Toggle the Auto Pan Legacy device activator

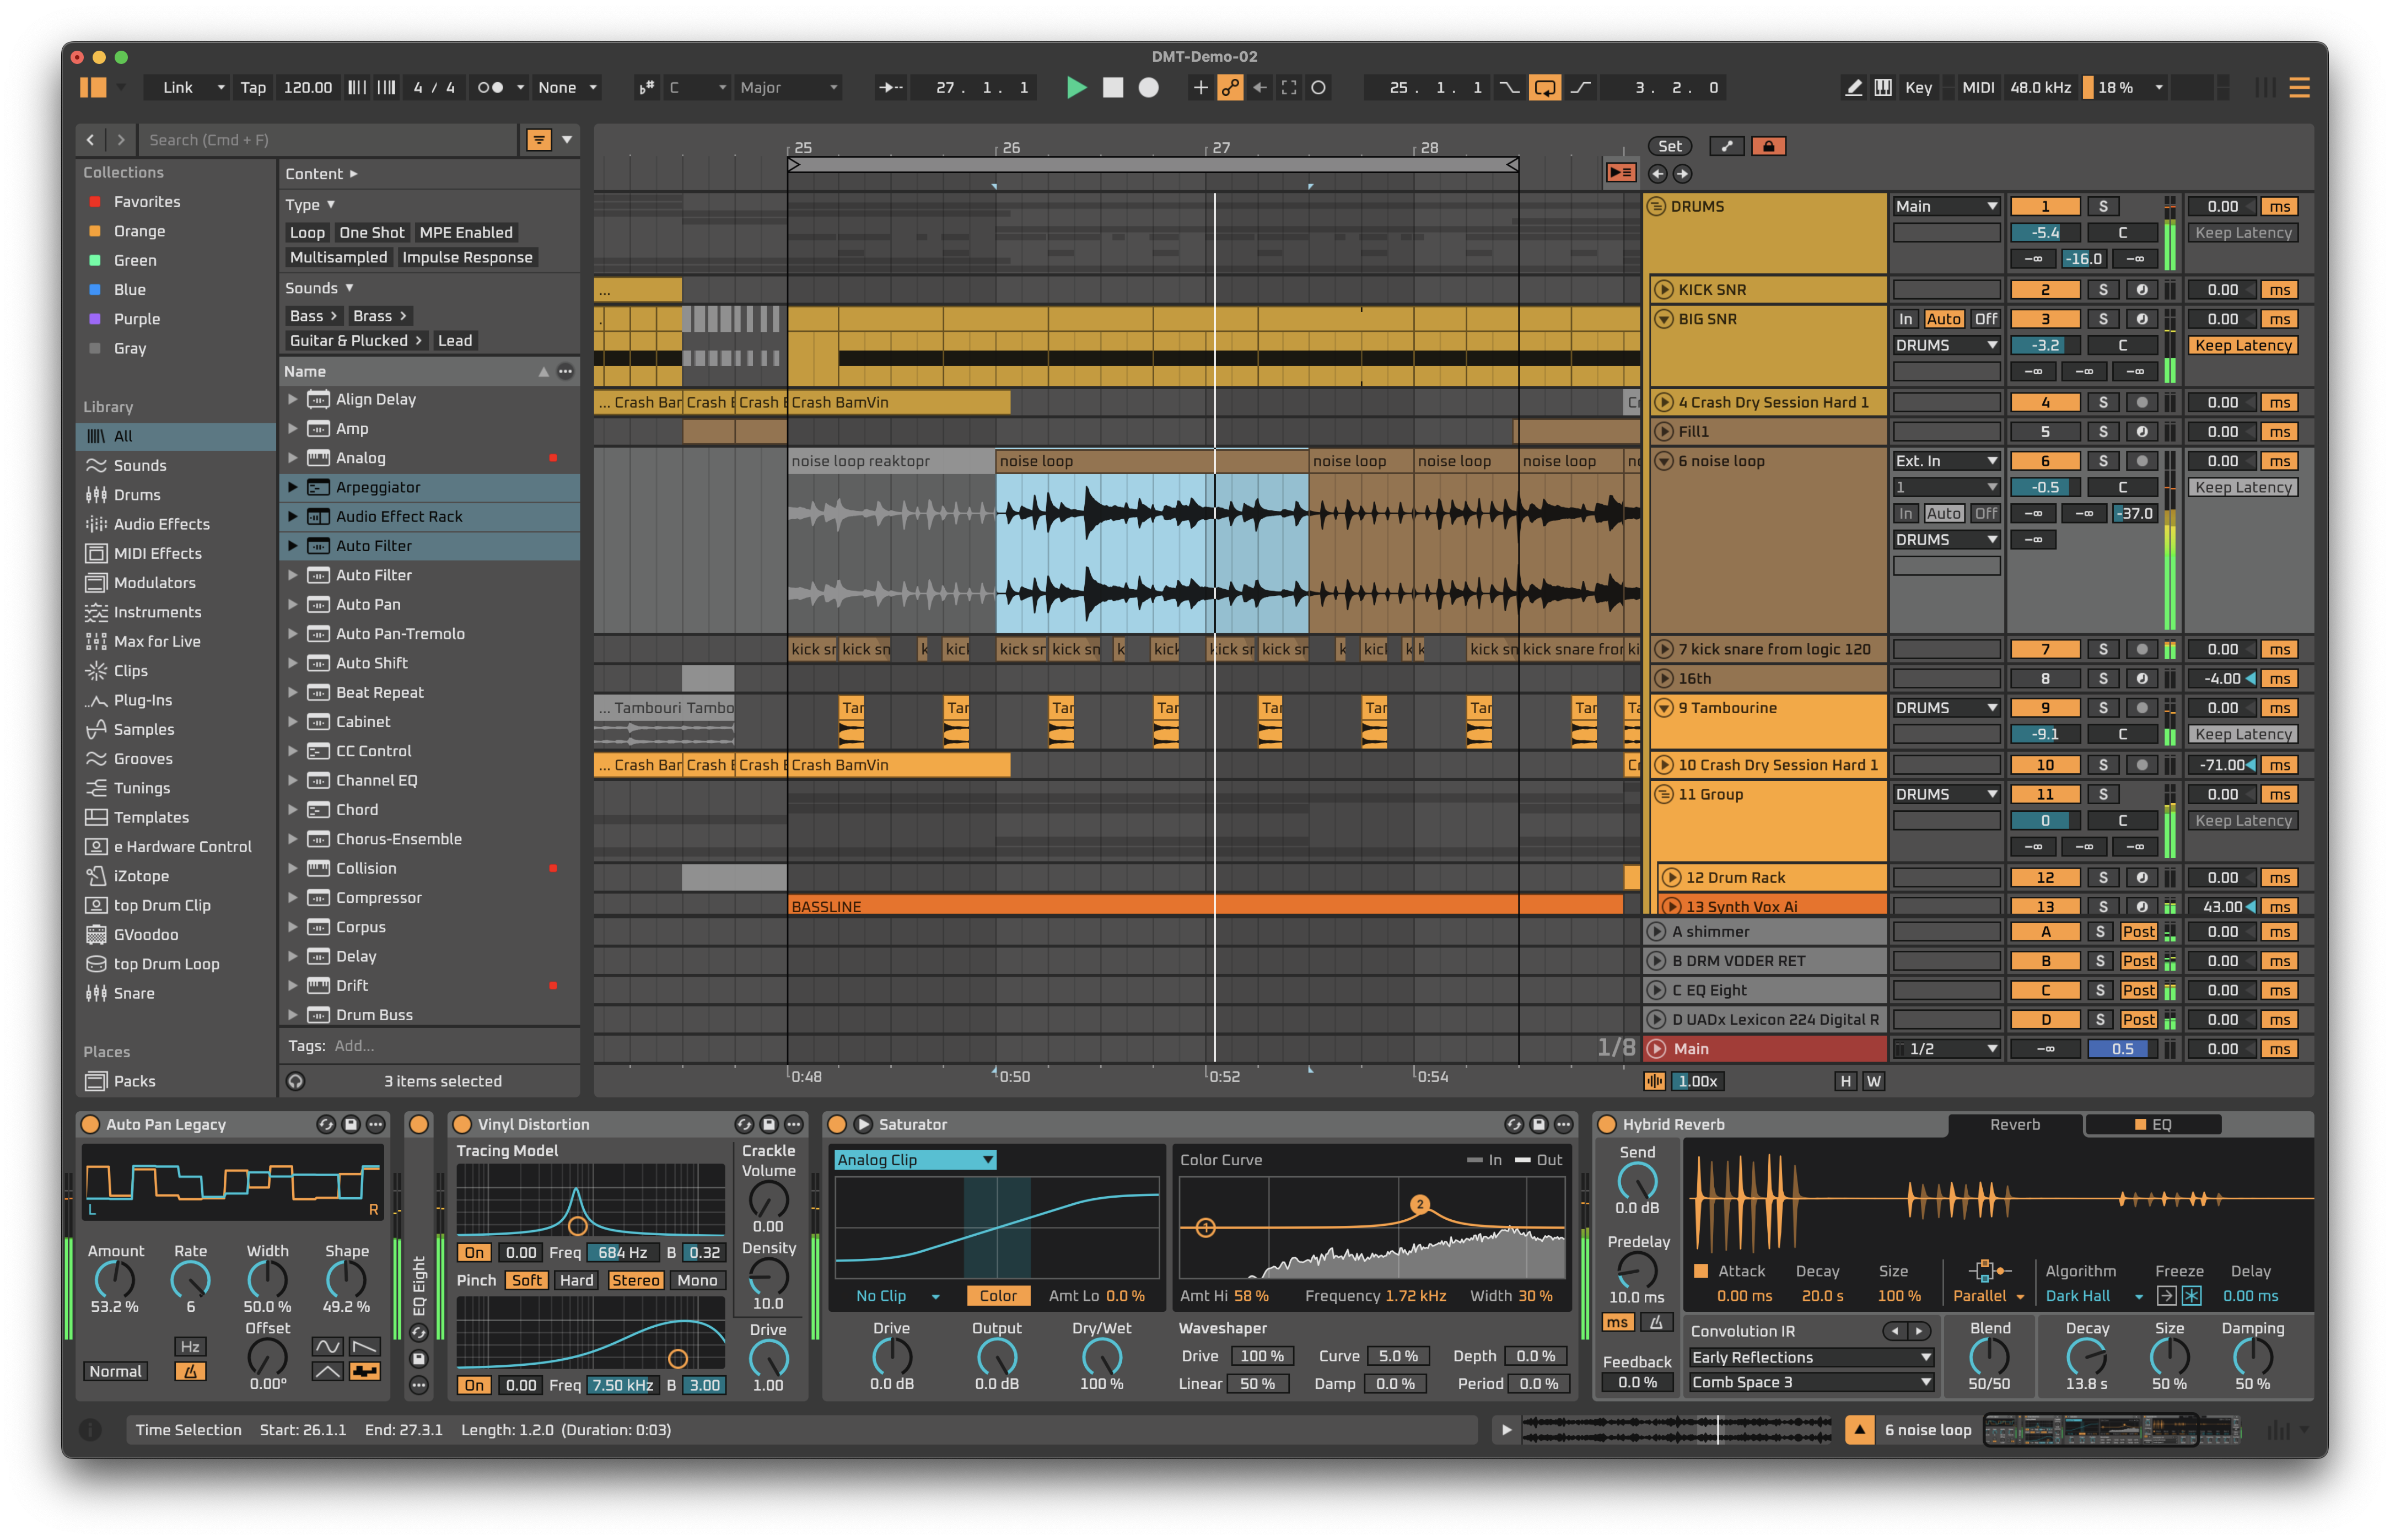tap(90, 1125)
